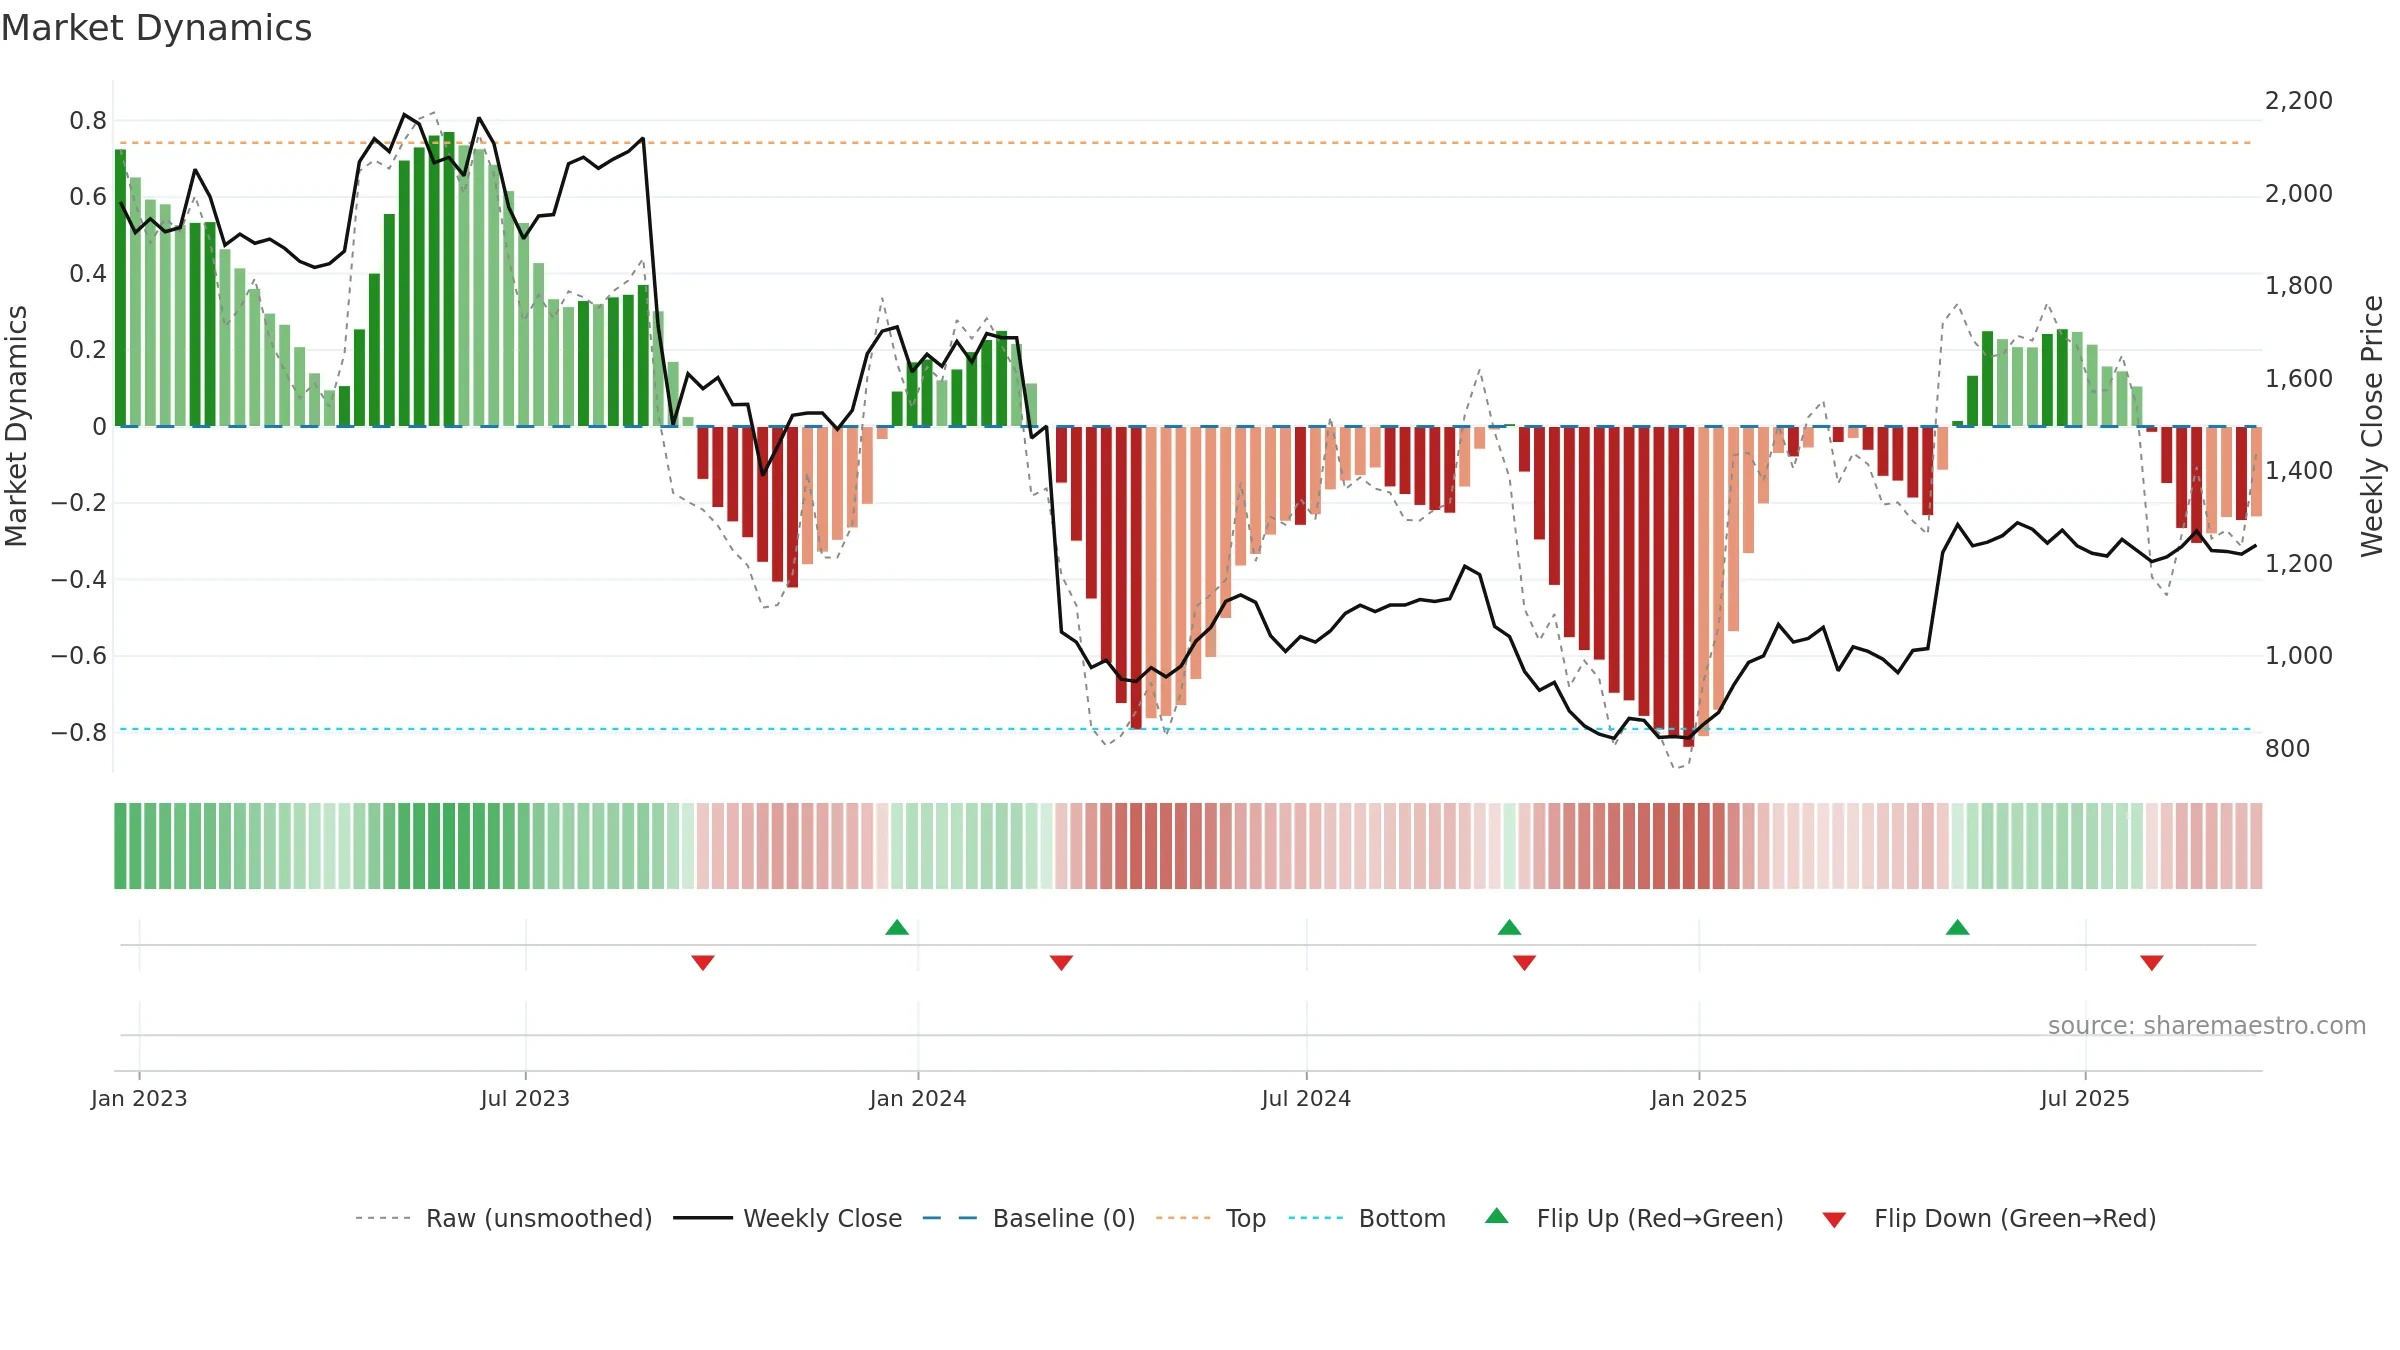The height and width of the screenshot is (1350, 2400).
Task: Click the Jan 2024 x-axis label
Action: tap(918, 1098)
